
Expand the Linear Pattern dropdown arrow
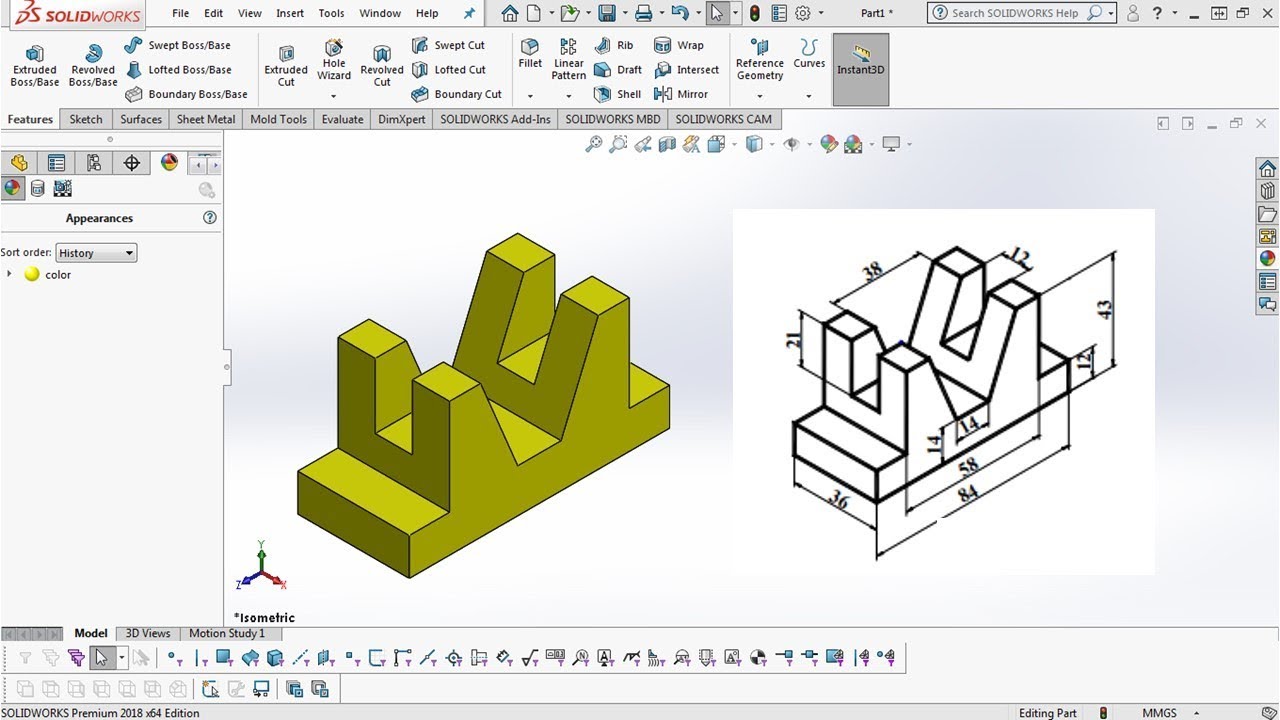pyautogui.click(x=568, y=96)
